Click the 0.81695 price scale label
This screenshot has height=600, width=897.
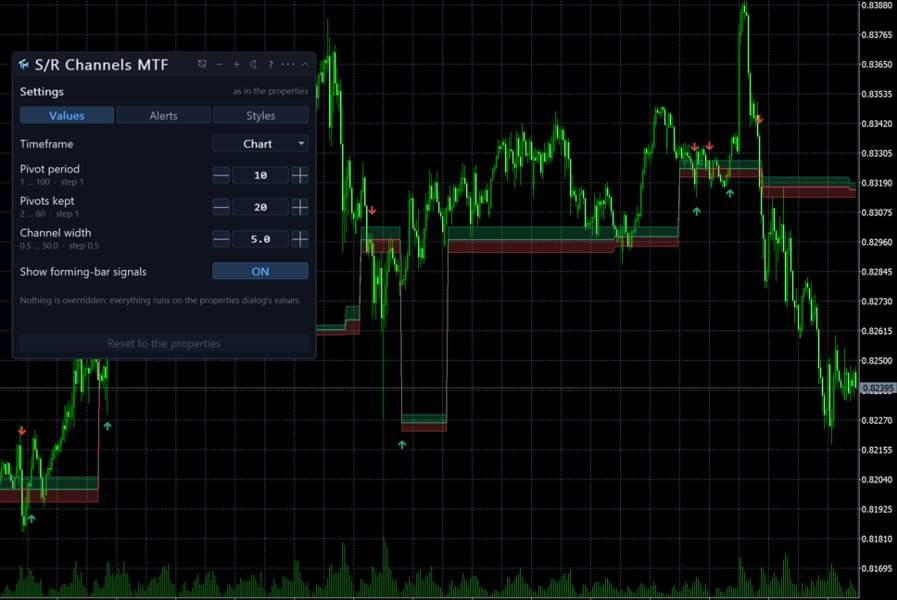tap(877, 569)
